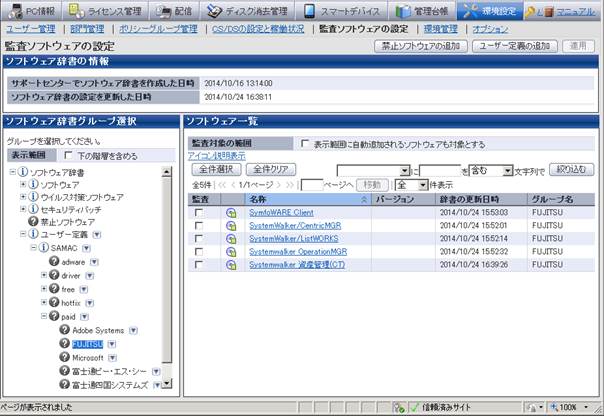Check audit box for SystemWalker/CentricMGR
This screenshot has height=416, width=604.
pyautogui.click(x=199, y=226)
